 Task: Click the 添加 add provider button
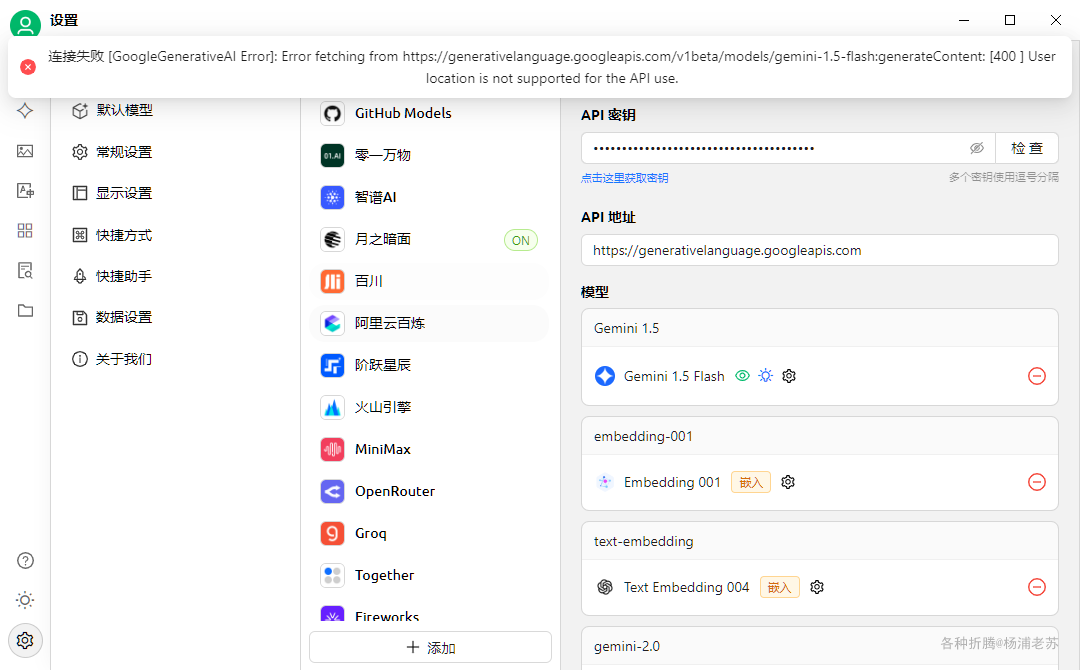click(x=430, y=647)
